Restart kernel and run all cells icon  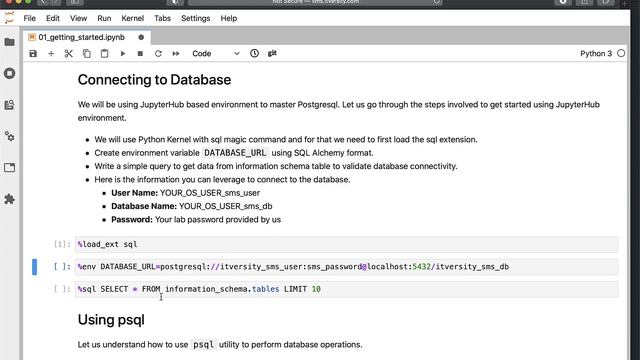click(x=176, y=53)
